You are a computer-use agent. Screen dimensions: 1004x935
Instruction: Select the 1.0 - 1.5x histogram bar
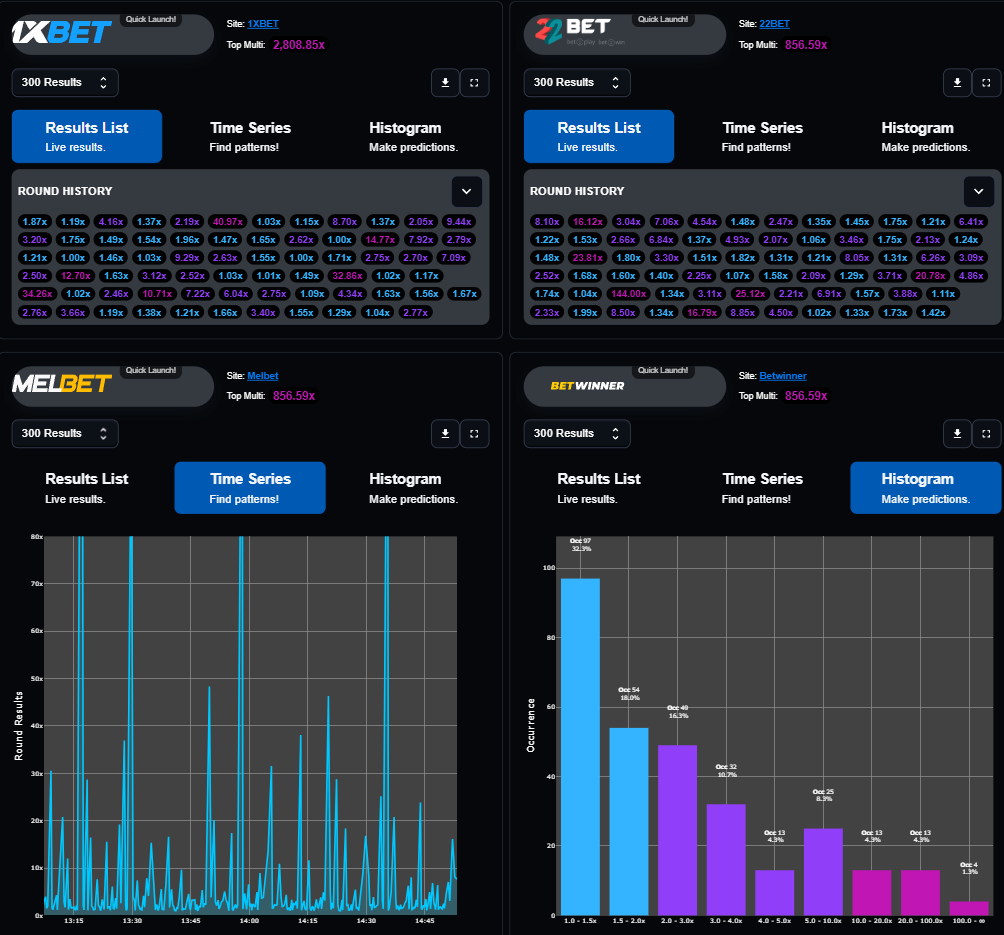[x=580, y=747]
